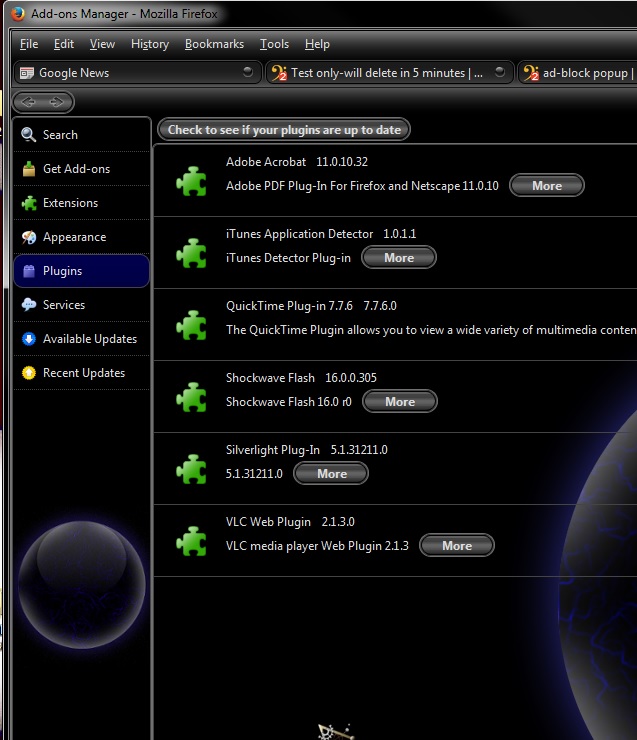The height and width of the screenshot is (740, 637).
Task: Click the Firefox logo in title bar
Action: pyautogui.click(x=17, y=13)
